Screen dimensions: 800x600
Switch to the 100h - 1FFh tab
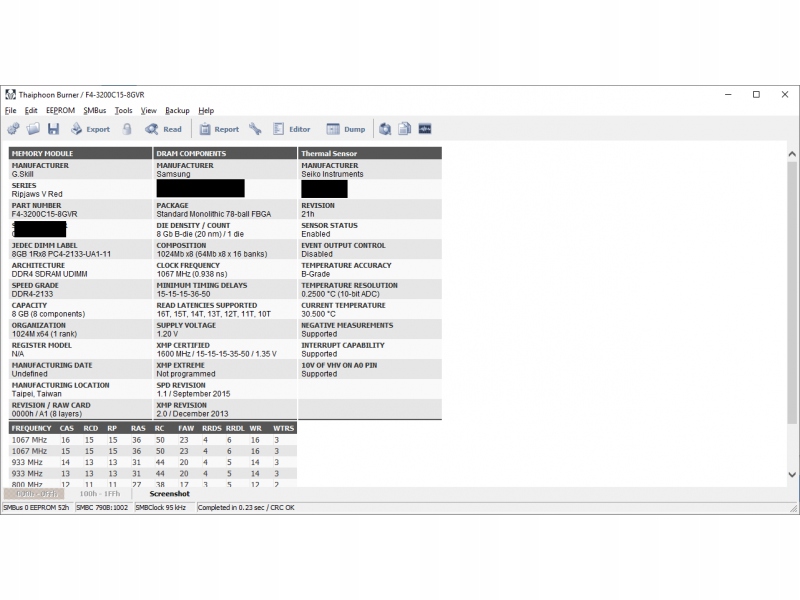[99, 493]
